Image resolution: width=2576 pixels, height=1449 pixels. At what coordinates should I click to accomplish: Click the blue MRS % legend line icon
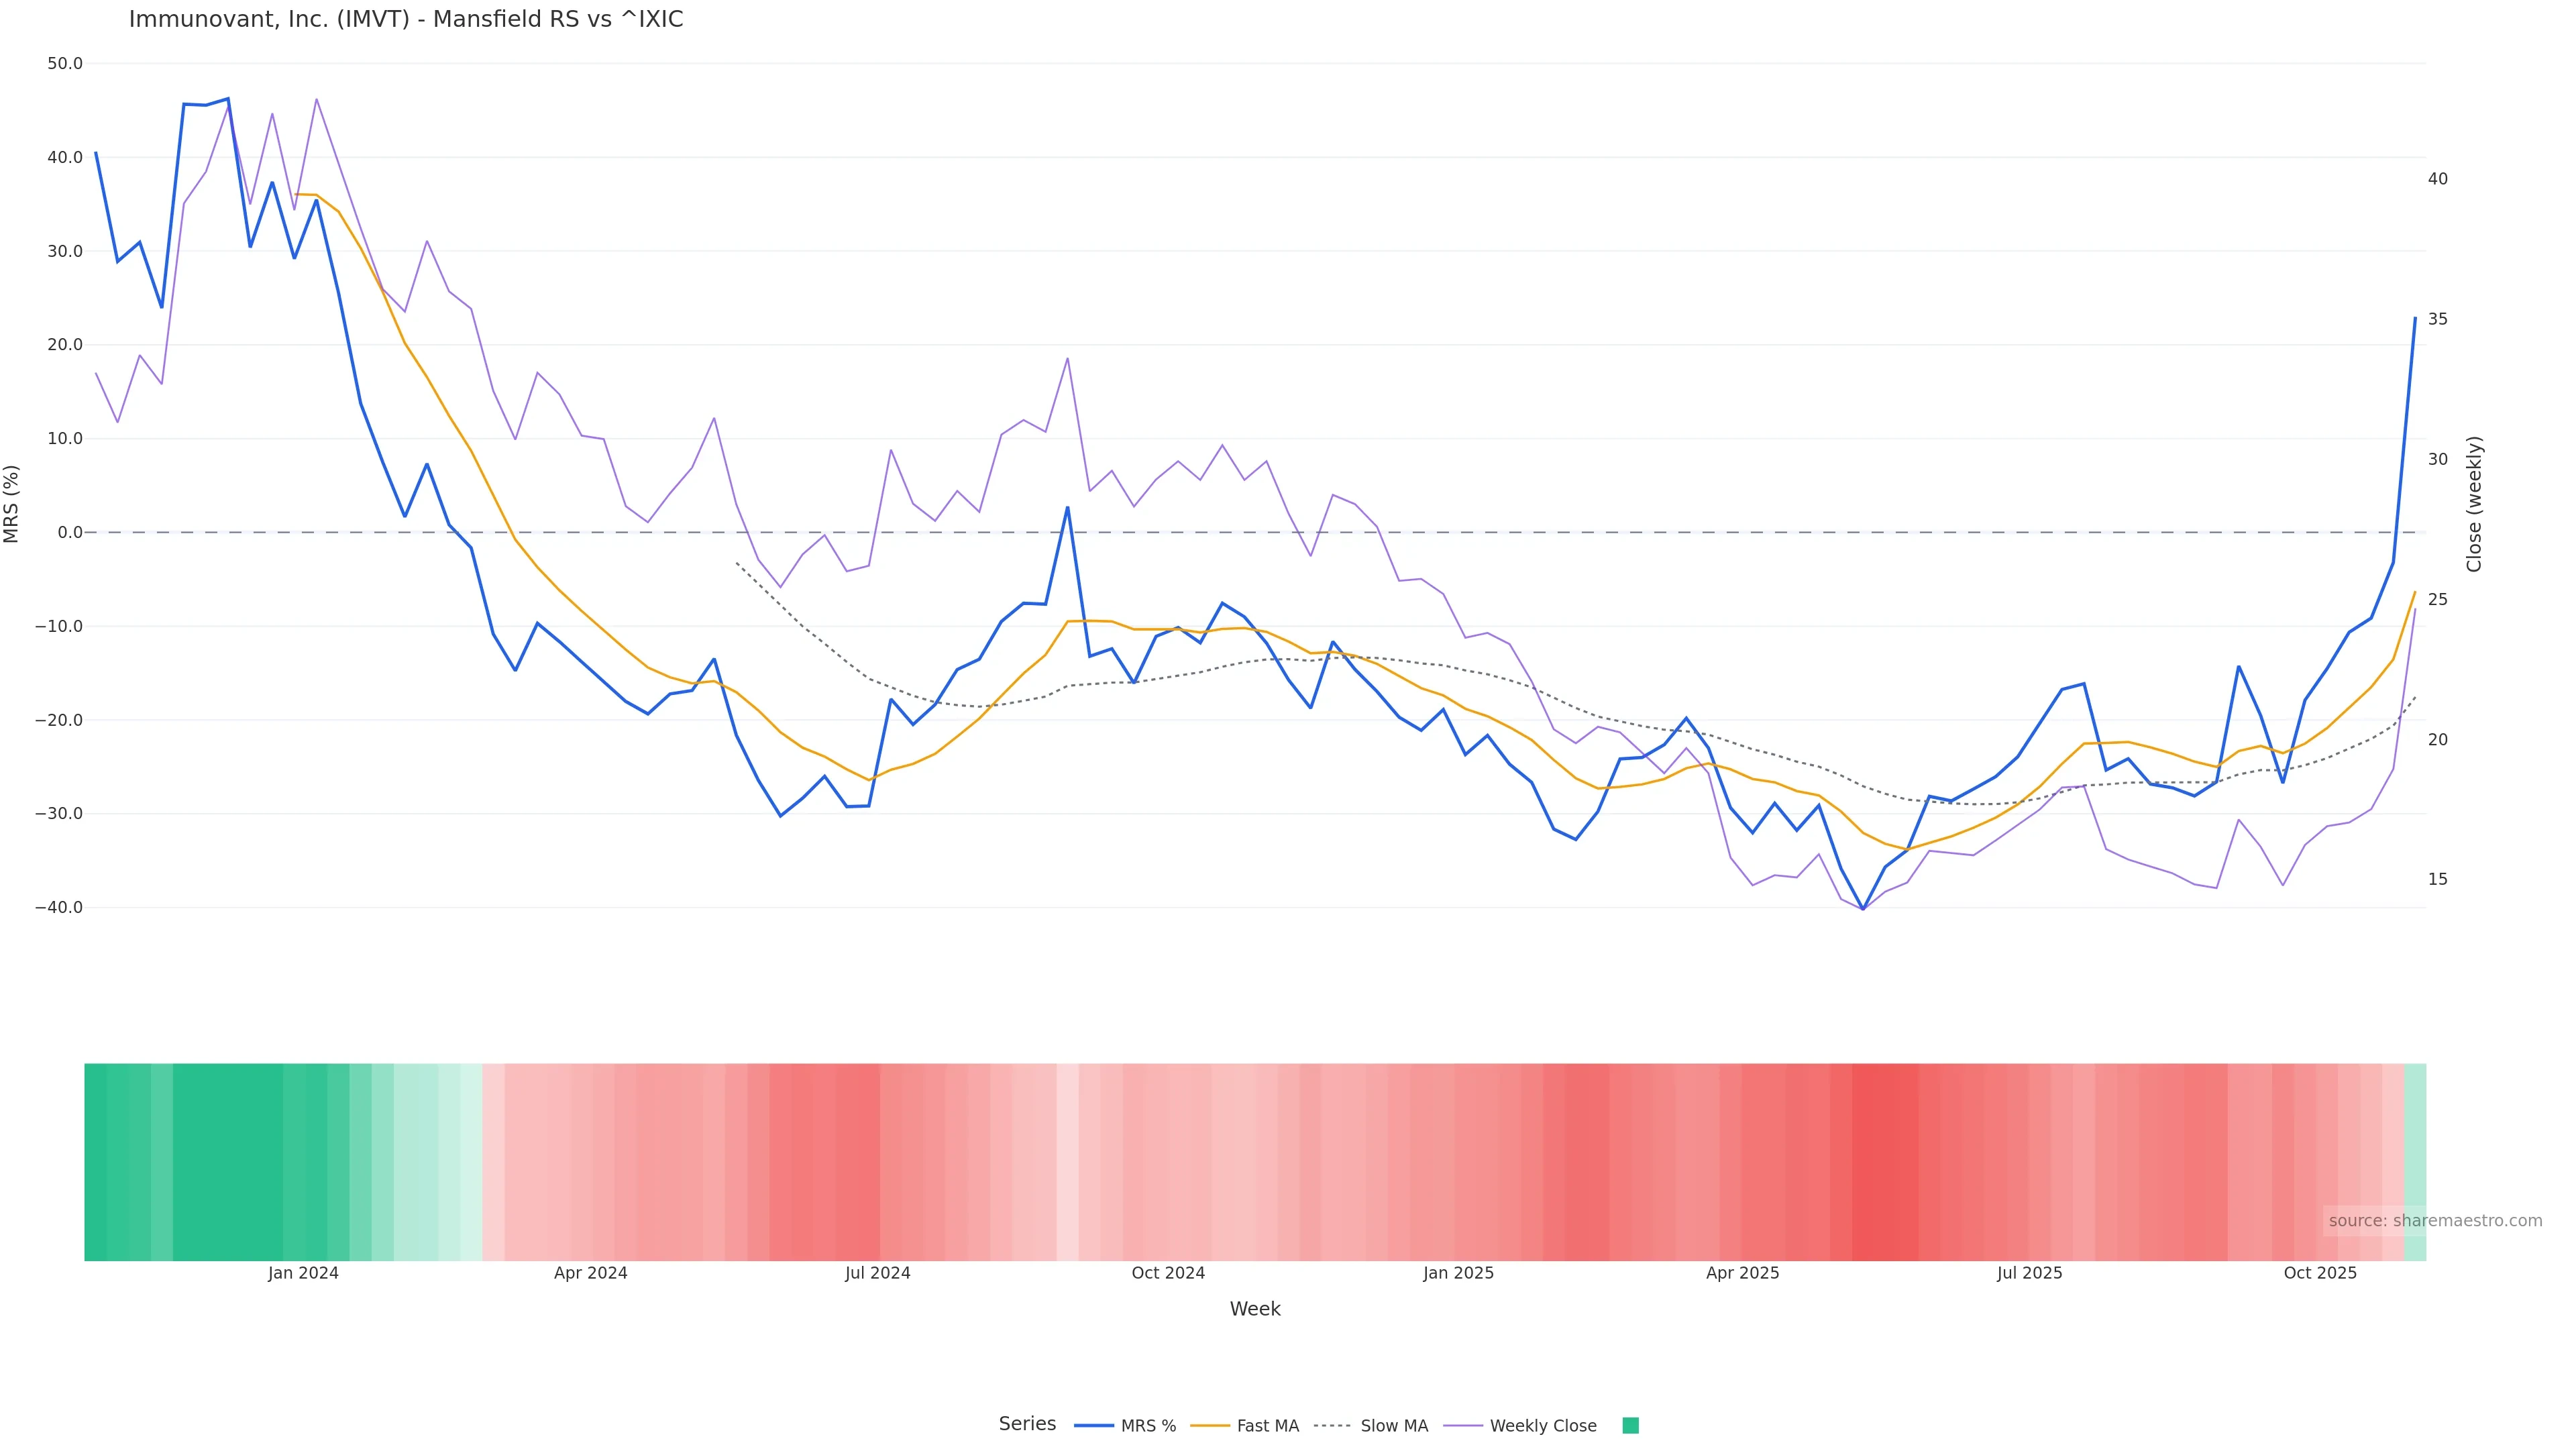(1093, 1426)
